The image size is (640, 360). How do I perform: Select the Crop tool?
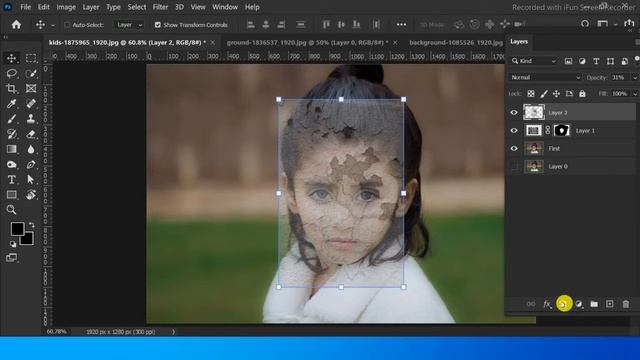tap(11, 89)
